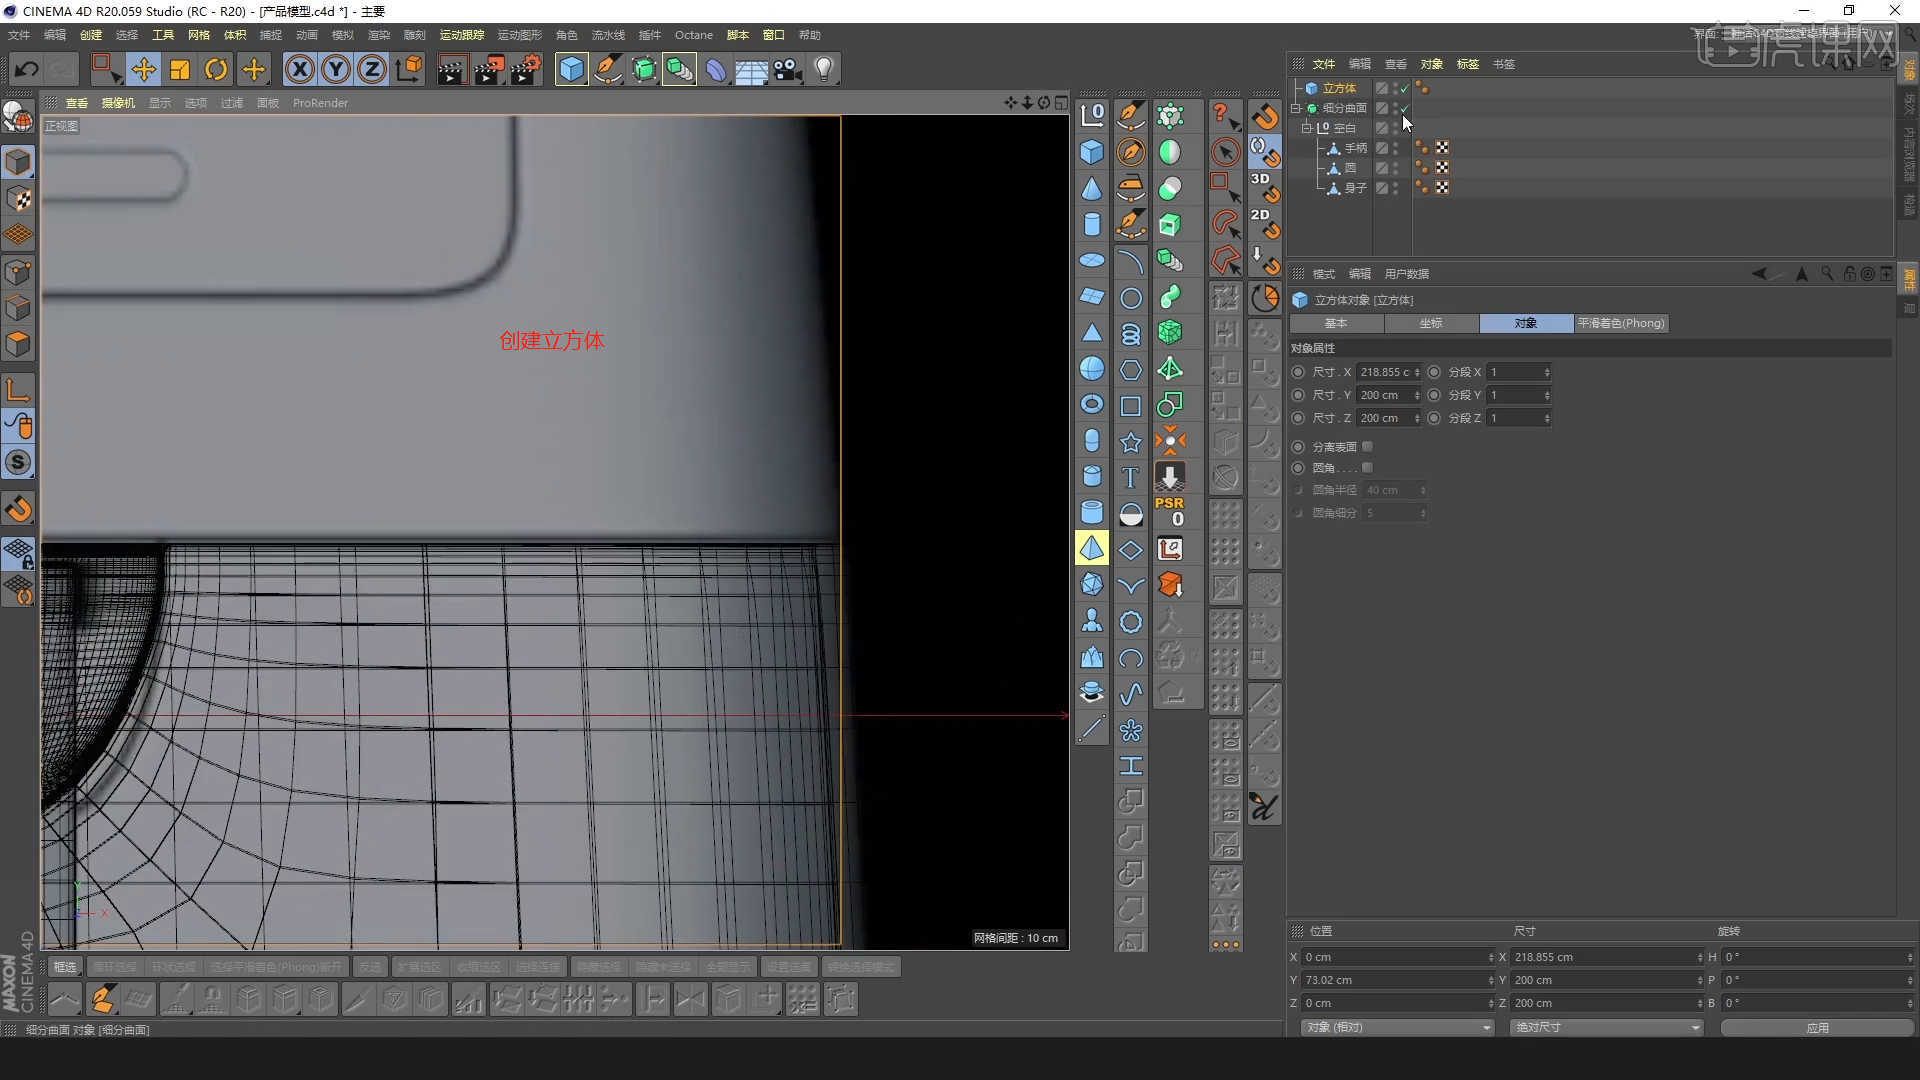The width and height of the screenshot is (1920, 1080).
Task: Click the 应用 button
Action: [1820, 1027]
